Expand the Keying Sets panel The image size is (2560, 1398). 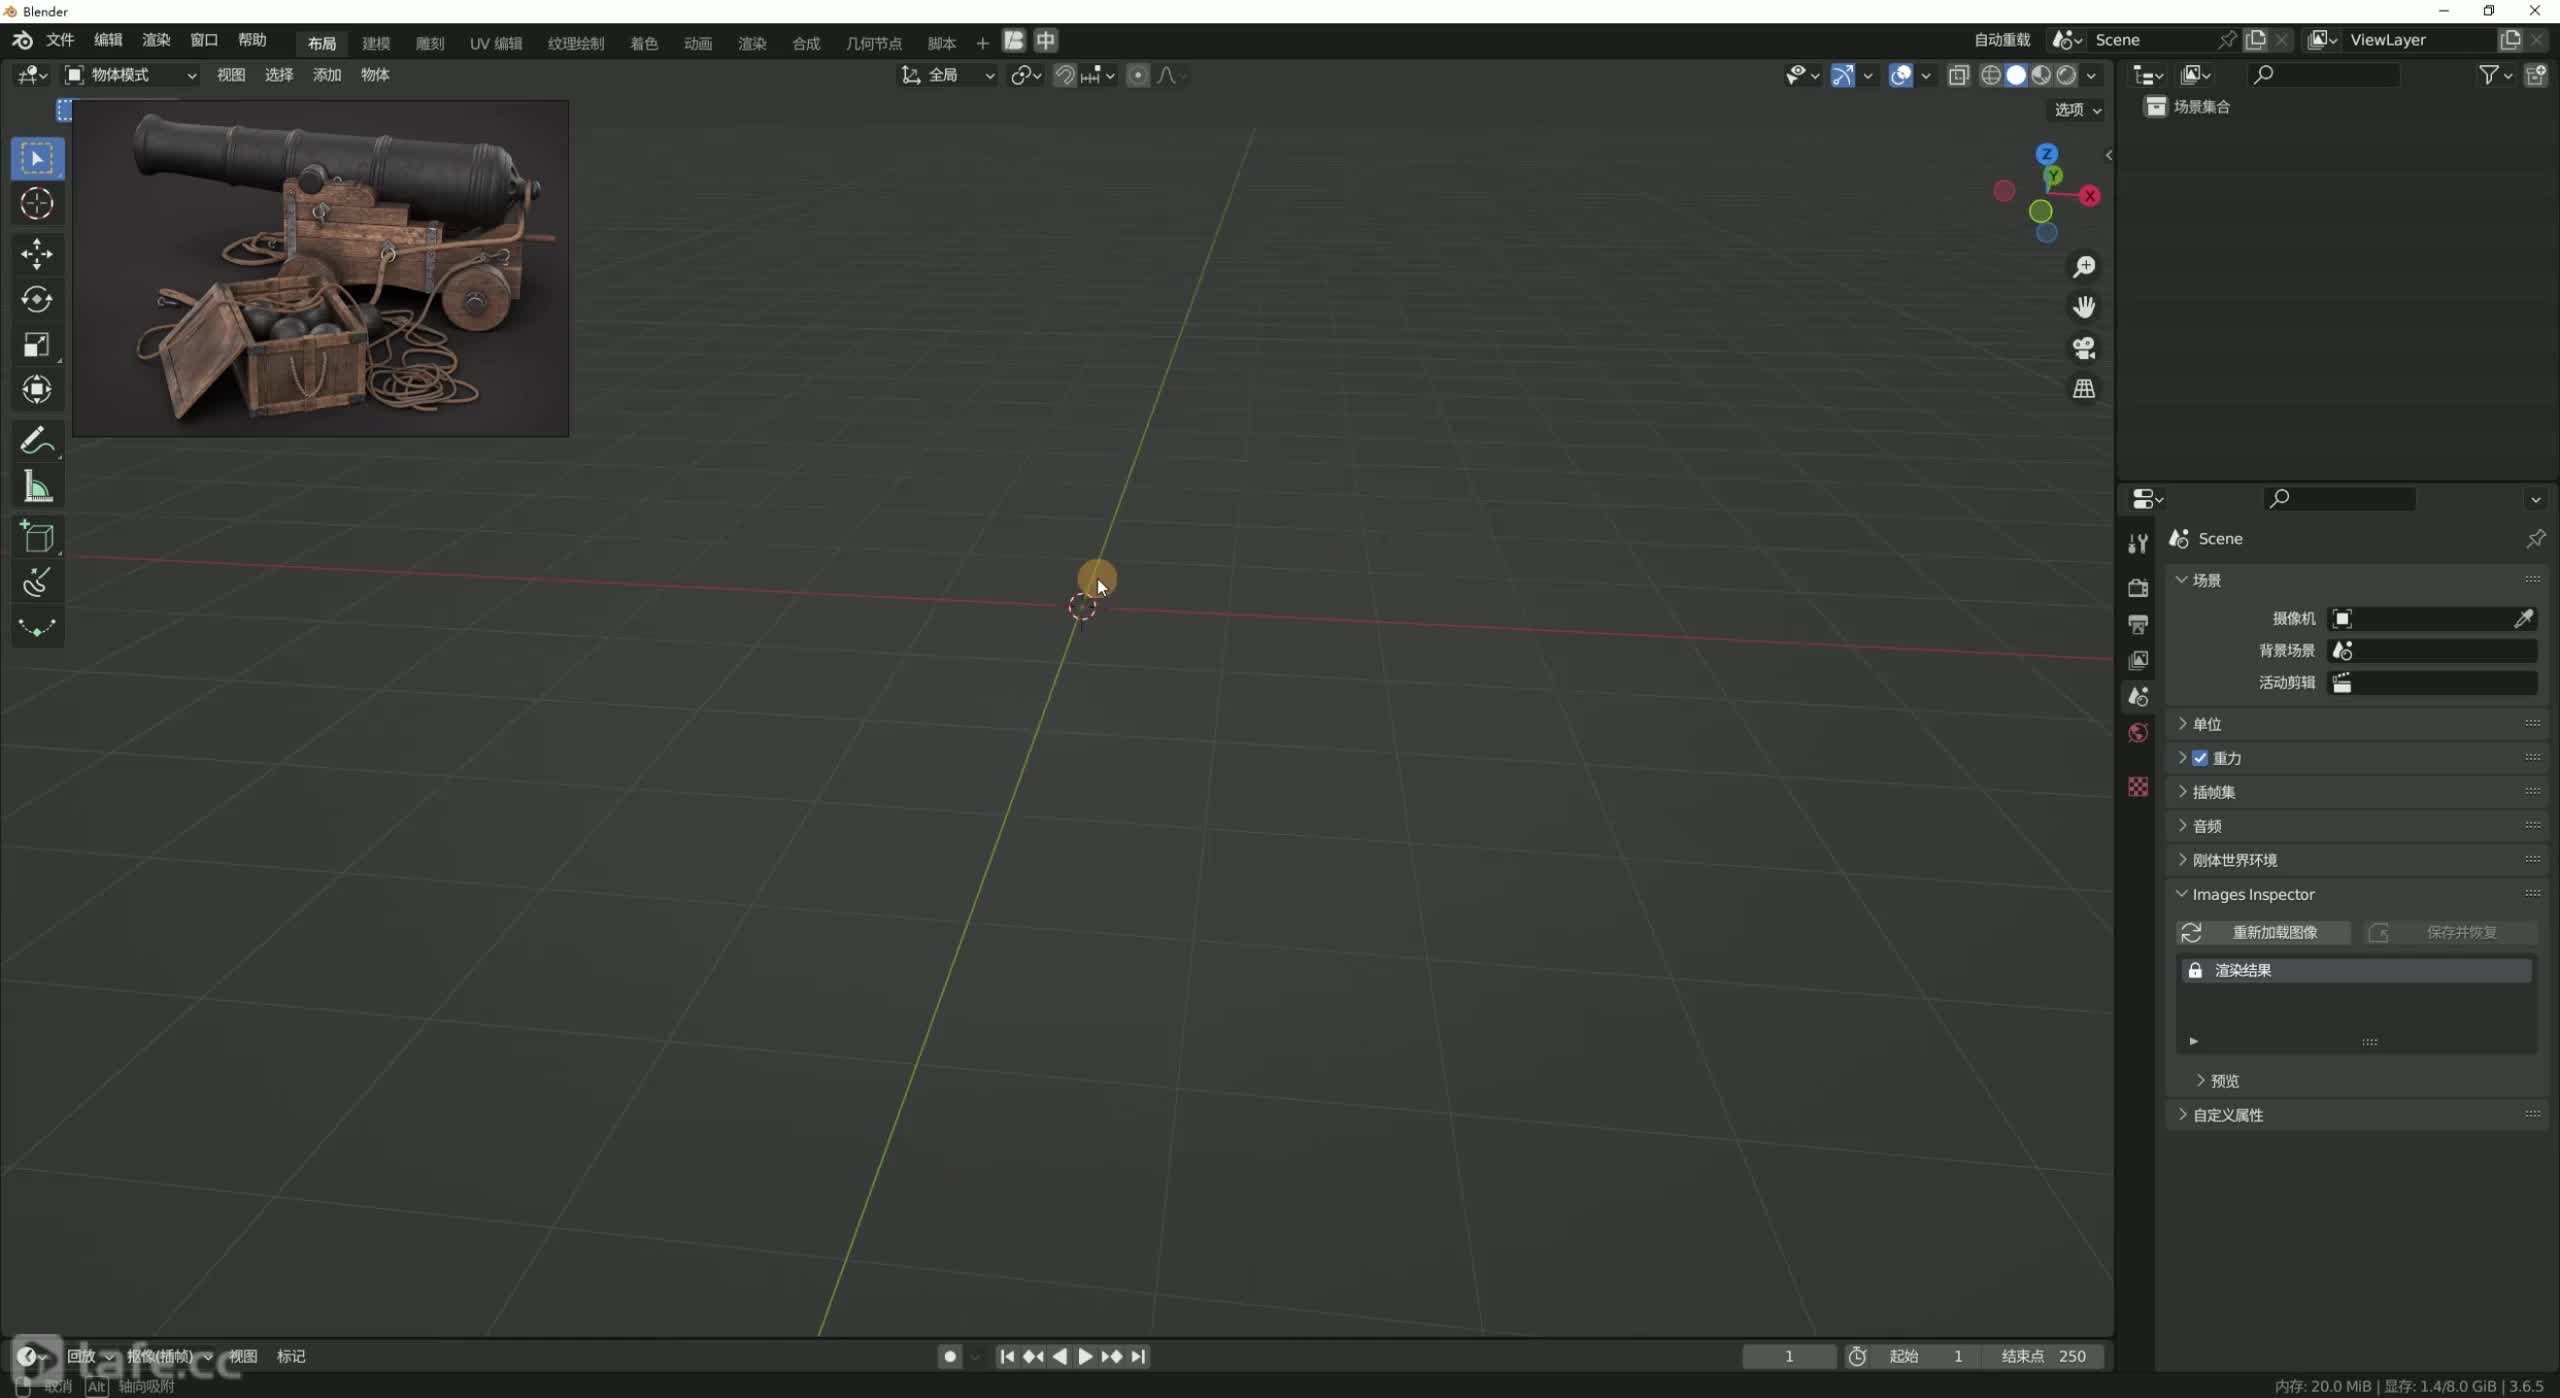click(x=2358, y=792)
